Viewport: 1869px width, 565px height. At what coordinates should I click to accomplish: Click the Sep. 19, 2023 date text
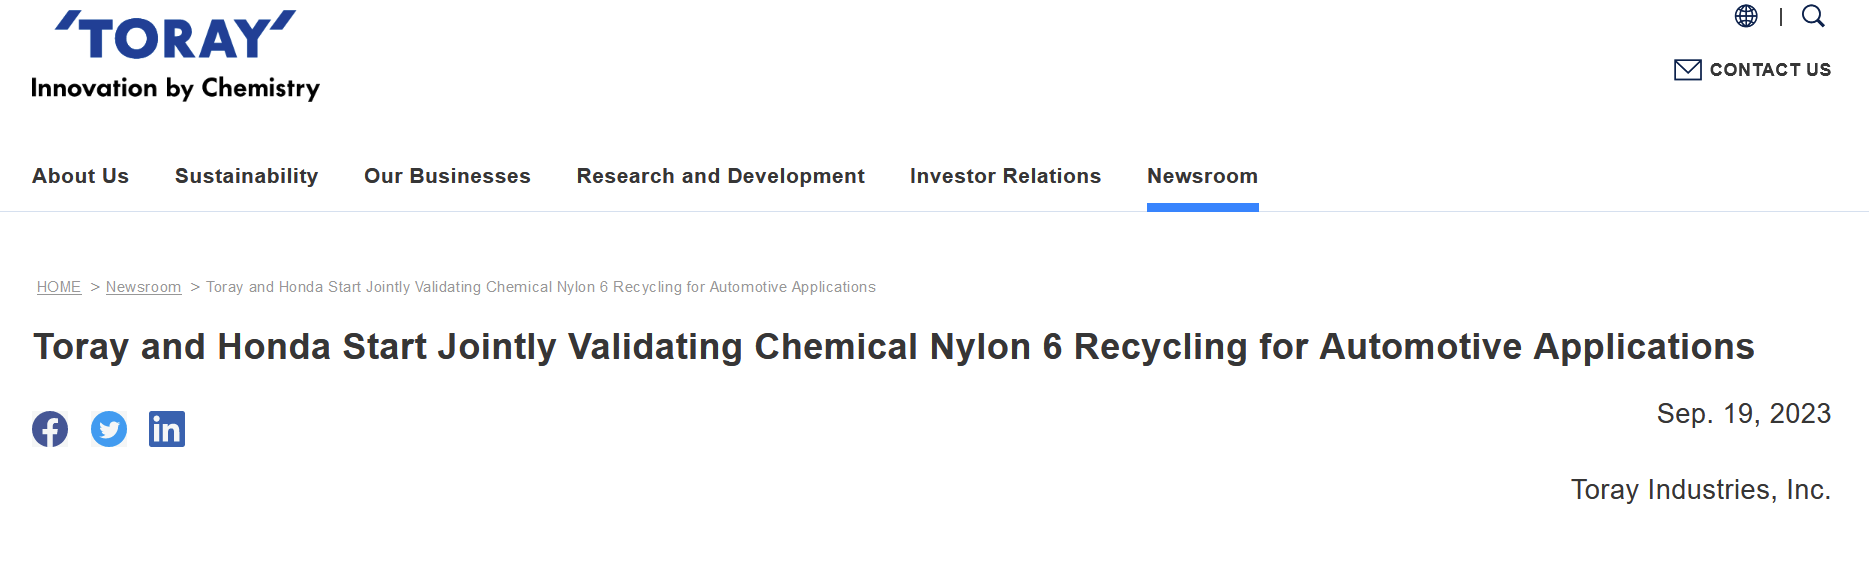coord(1744,414)
